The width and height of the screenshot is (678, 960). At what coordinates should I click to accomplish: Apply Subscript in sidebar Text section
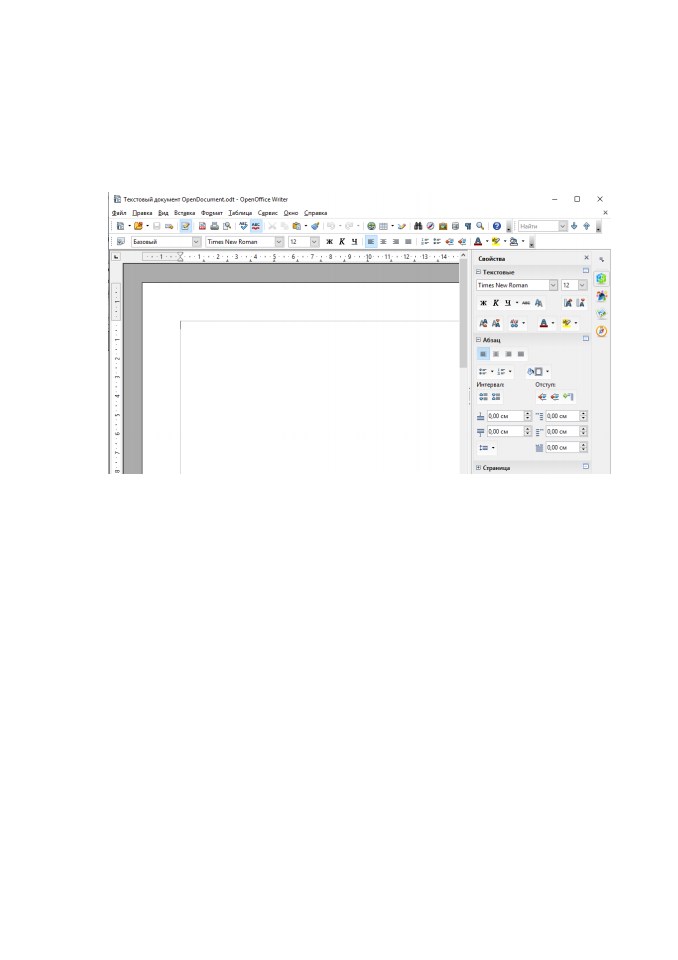coord(495,323)
